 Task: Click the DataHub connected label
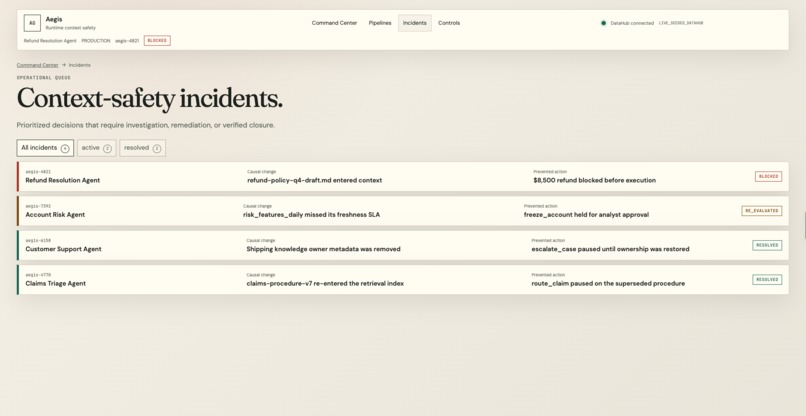pyautogui.click(x=632, y=23)
